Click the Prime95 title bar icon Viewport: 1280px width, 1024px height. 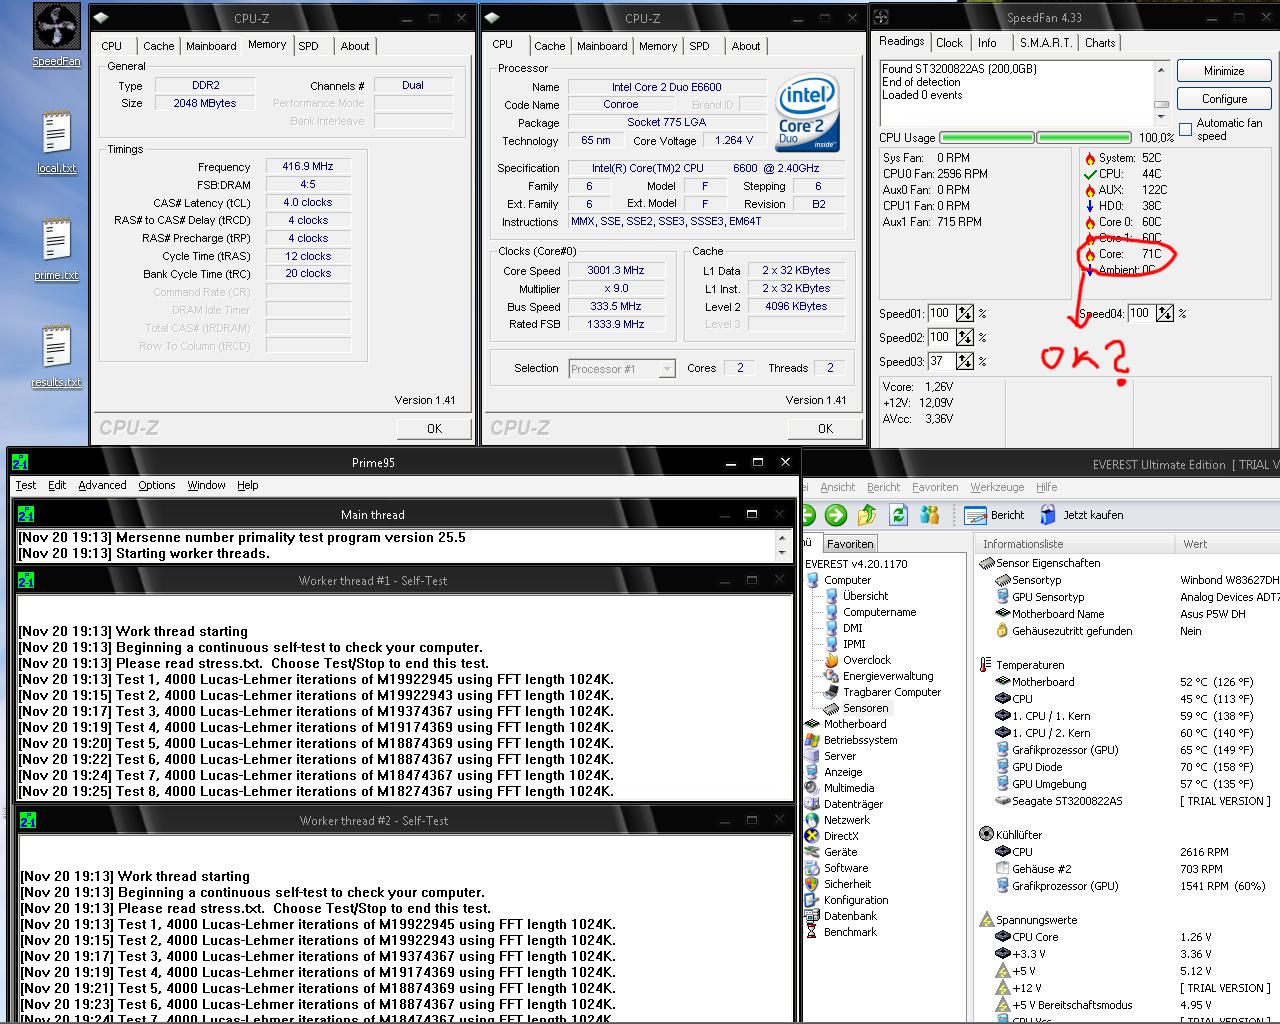[20, 462]
